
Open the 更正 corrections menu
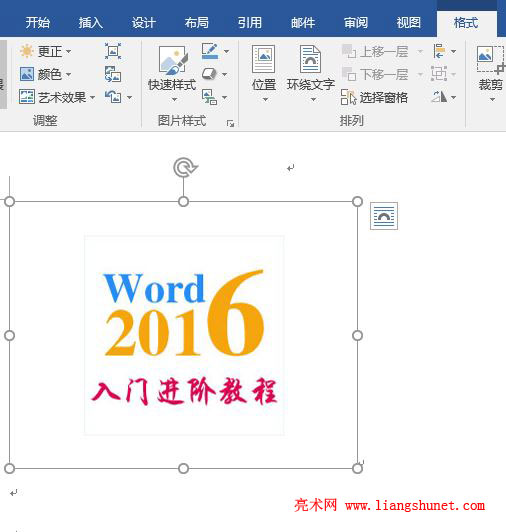tap(45, 52)
